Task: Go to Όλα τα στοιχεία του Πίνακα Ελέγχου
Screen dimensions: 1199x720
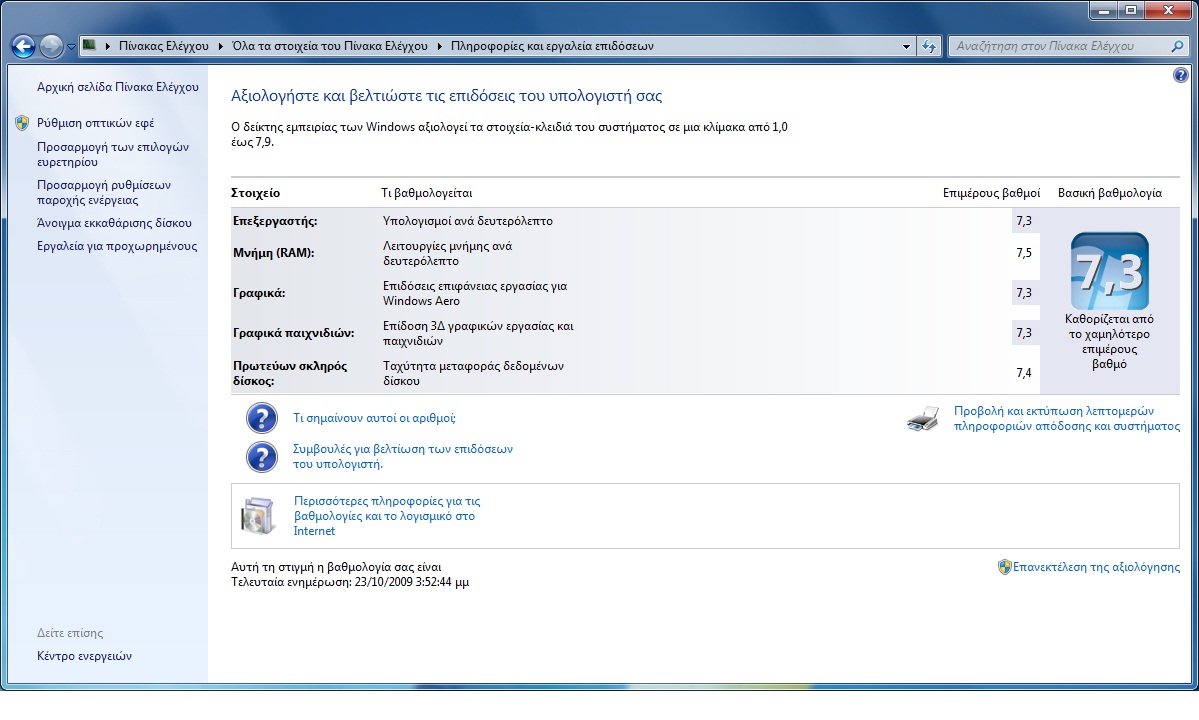Action: pyautogui.click(x=330, y=46)
